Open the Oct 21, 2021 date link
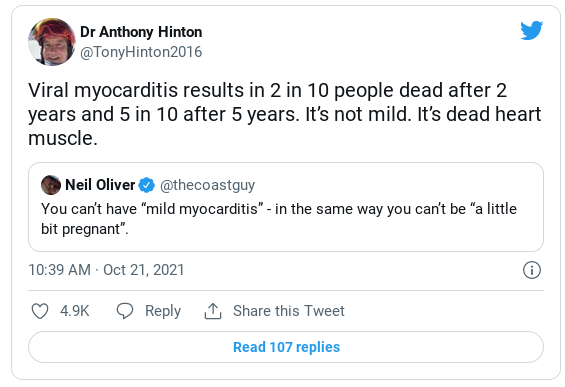Viewport: 565px width, 387px height. (x=143, y=270)
